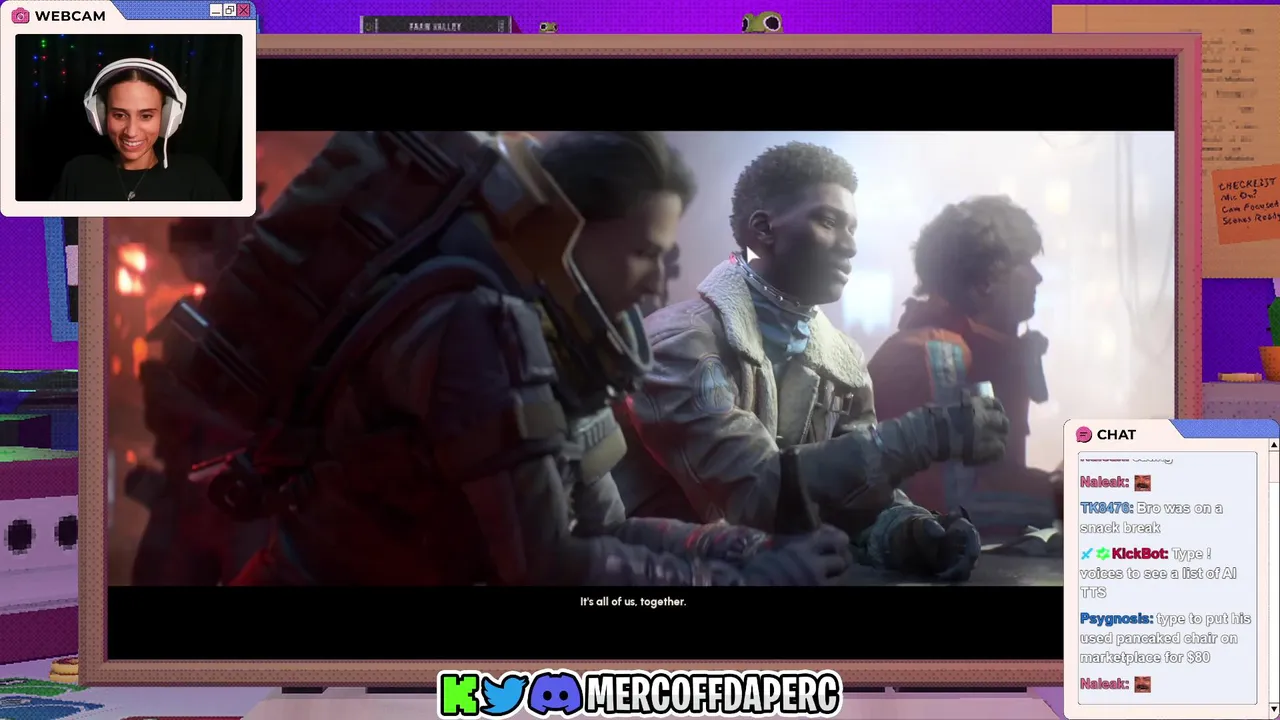This screenshot has width=1280, height=720.
Task: Click the green verified badge beside KickBot
Action: pyautogui.click(x=1103, y=553)
